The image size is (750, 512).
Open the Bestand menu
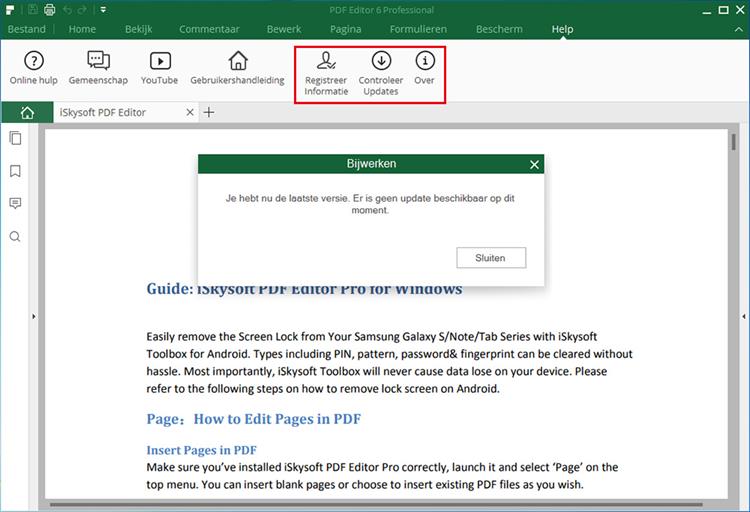(x=27, y=29)
